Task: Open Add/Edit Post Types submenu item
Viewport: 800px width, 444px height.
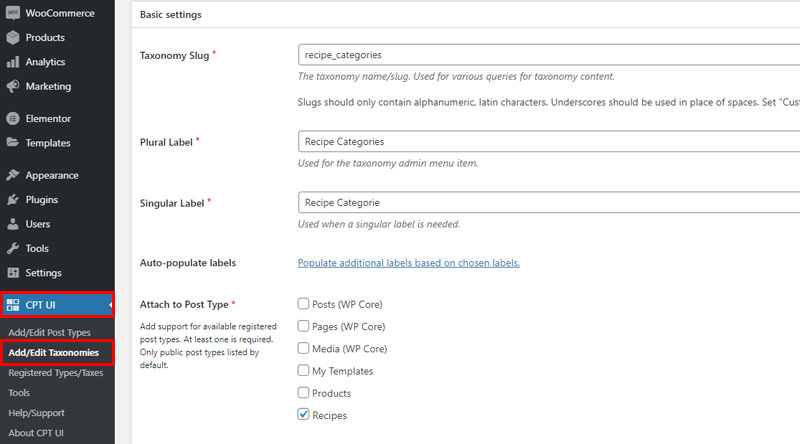Action: (49, 332)
